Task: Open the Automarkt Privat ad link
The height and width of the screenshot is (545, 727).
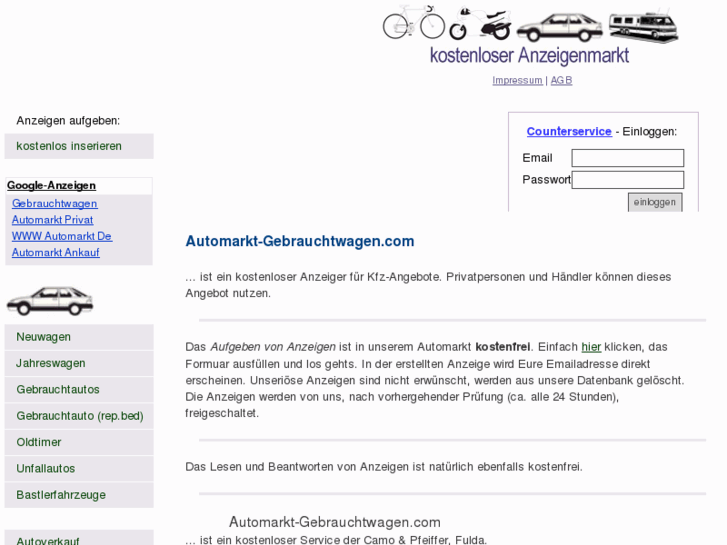Action: click(52, 220)
